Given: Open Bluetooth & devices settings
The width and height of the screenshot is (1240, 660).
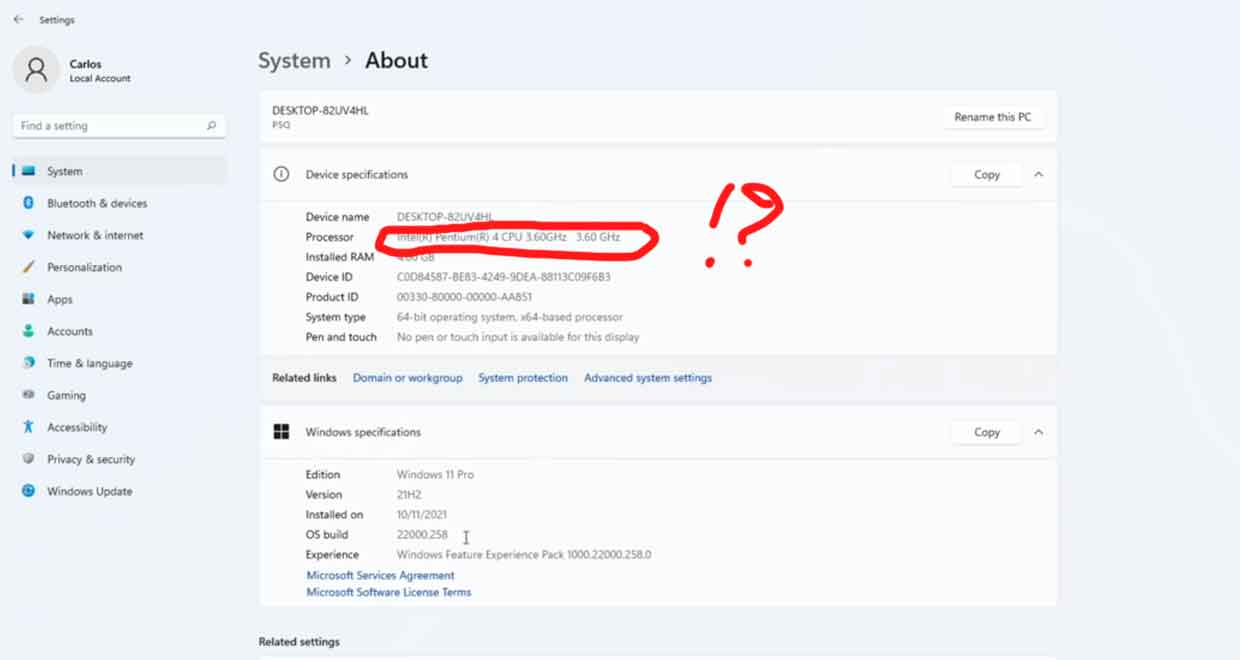Looking at the screenshot, I should [97, 203].
